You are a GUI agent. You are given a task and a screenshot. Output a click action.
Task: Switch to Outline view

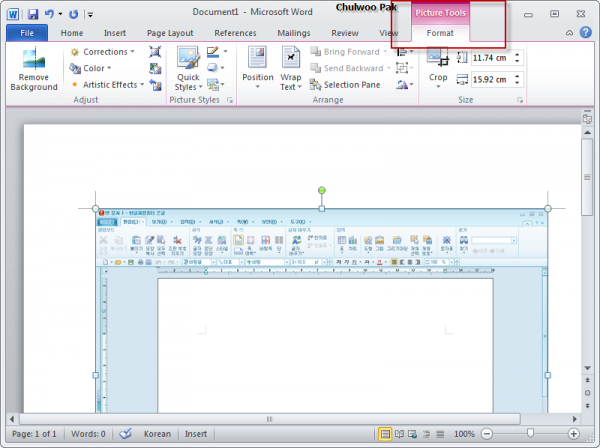click(426, 434)
